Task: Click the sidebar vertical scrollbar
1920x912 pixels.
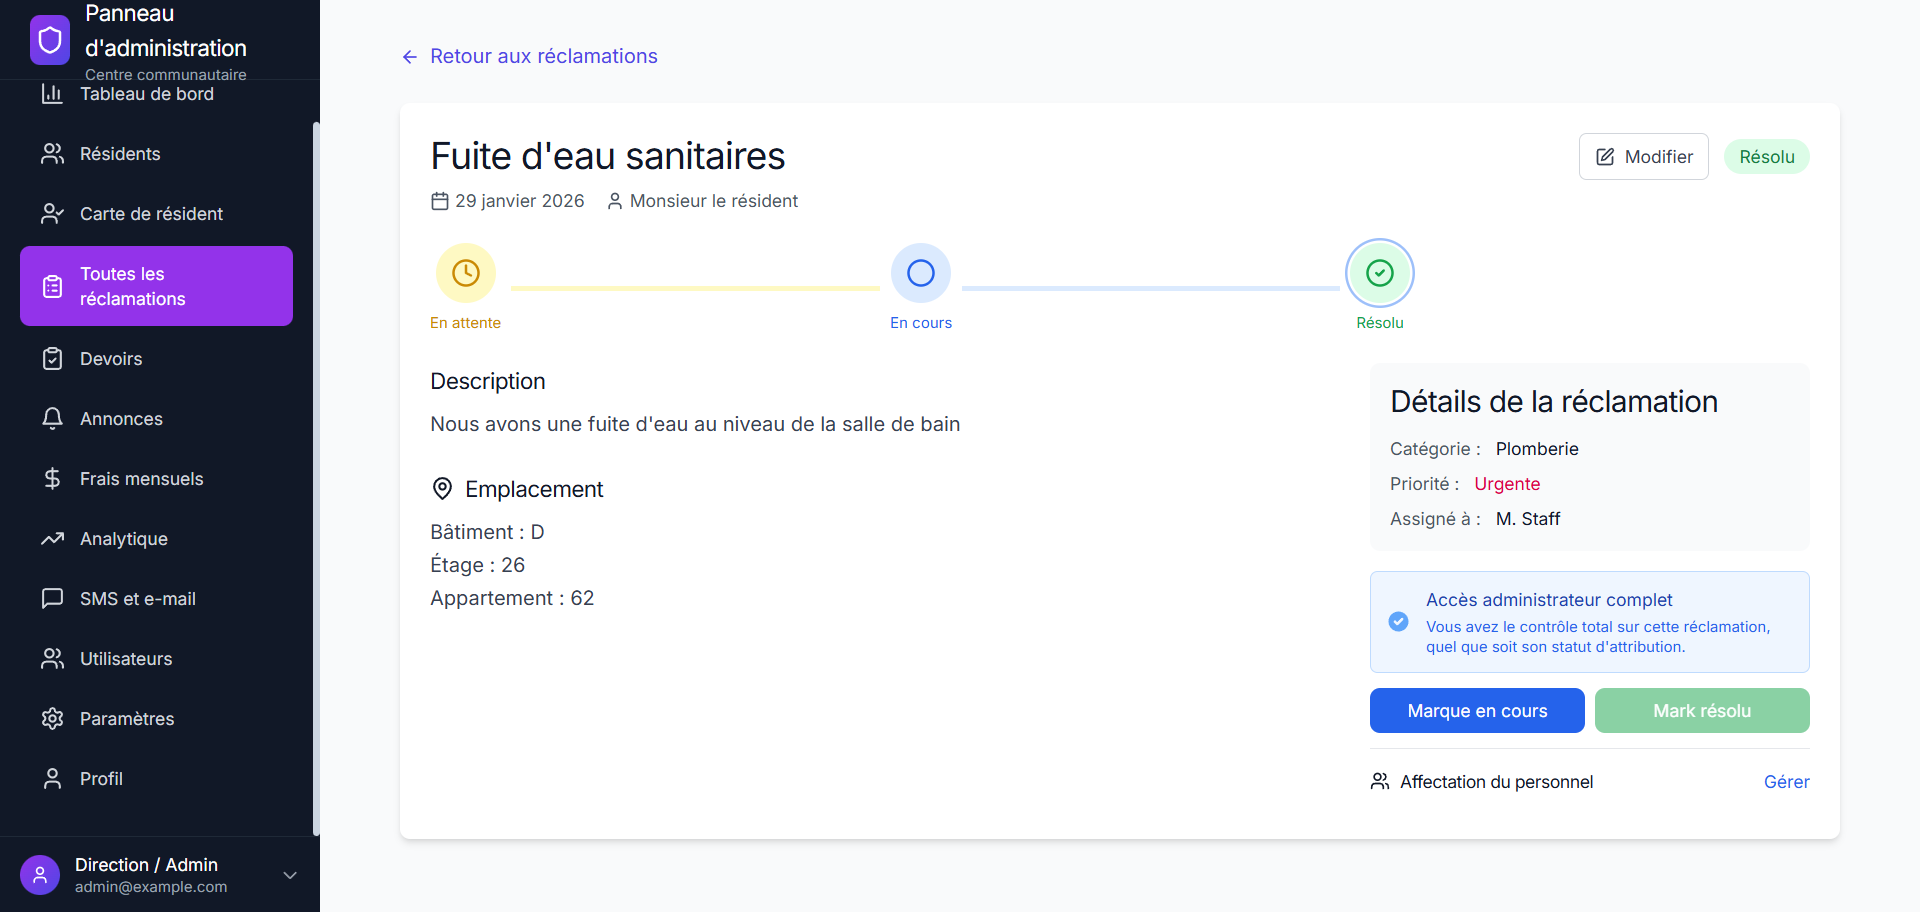Action: [x=316, y=478]
